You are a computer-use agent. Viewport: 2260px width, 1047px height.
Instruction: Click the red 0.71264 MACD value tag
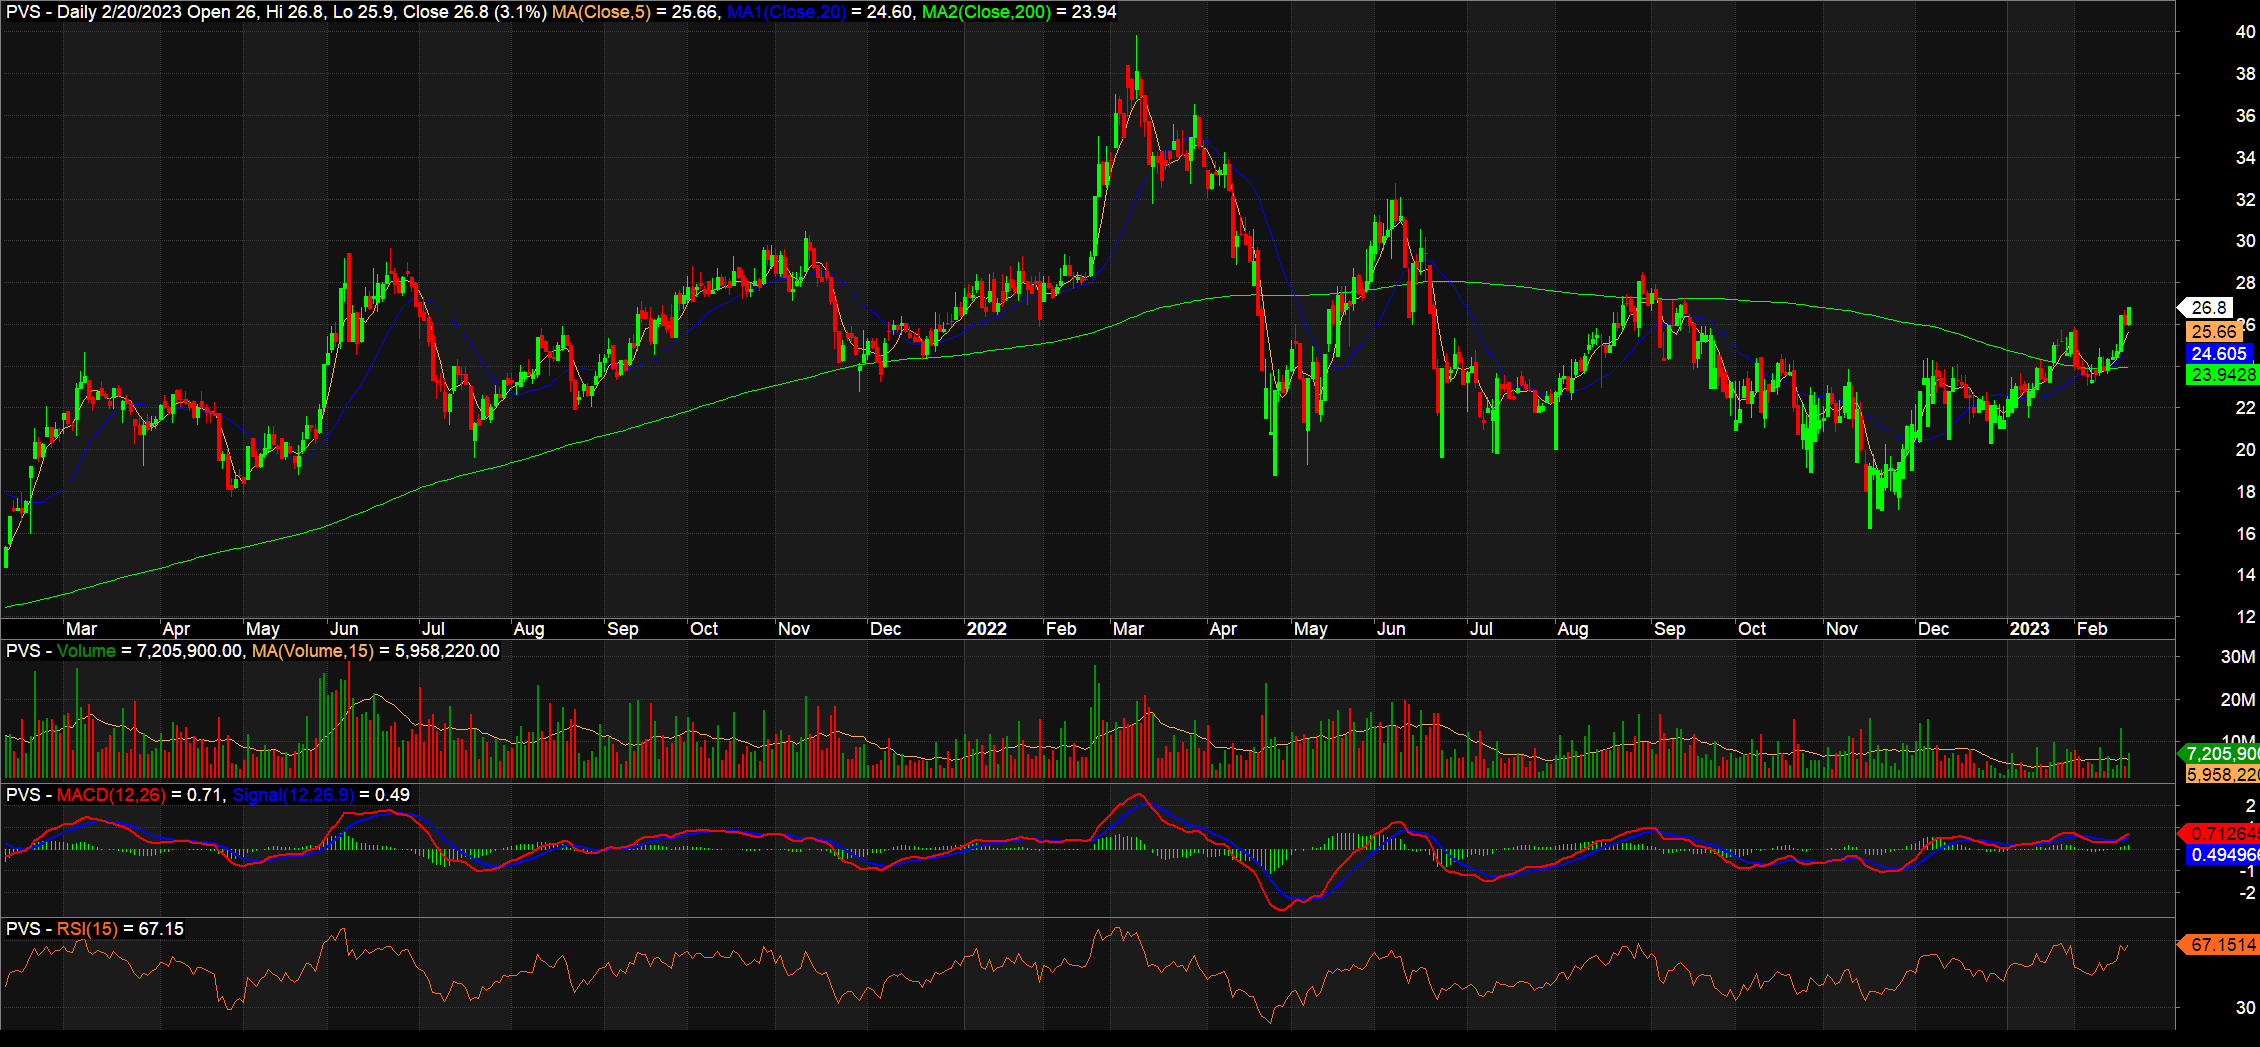pyautogui.click(x=2222, y=834)
